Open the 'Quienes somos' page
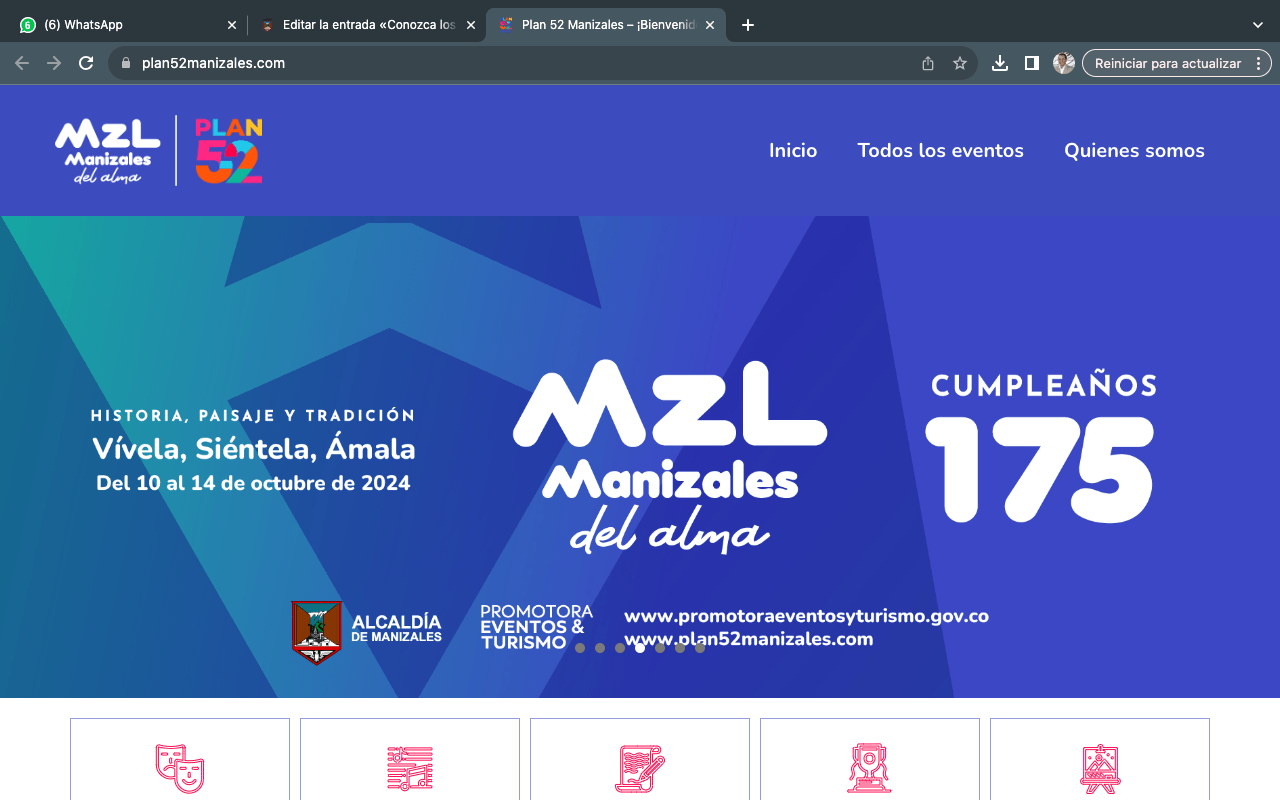Image resolution: width=1280 pixels, height=800 pixels. coord(1134,151)
